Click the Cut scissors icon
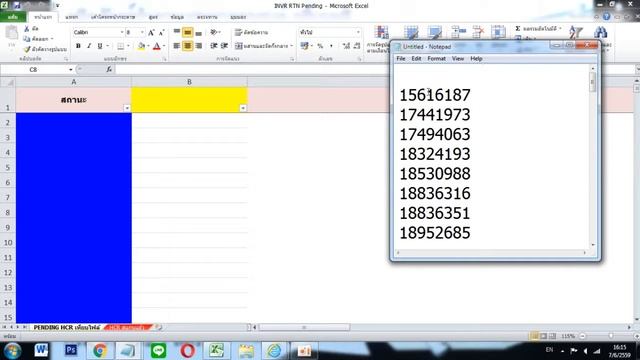This screenshot has width=640, height=360. [27, 29]
